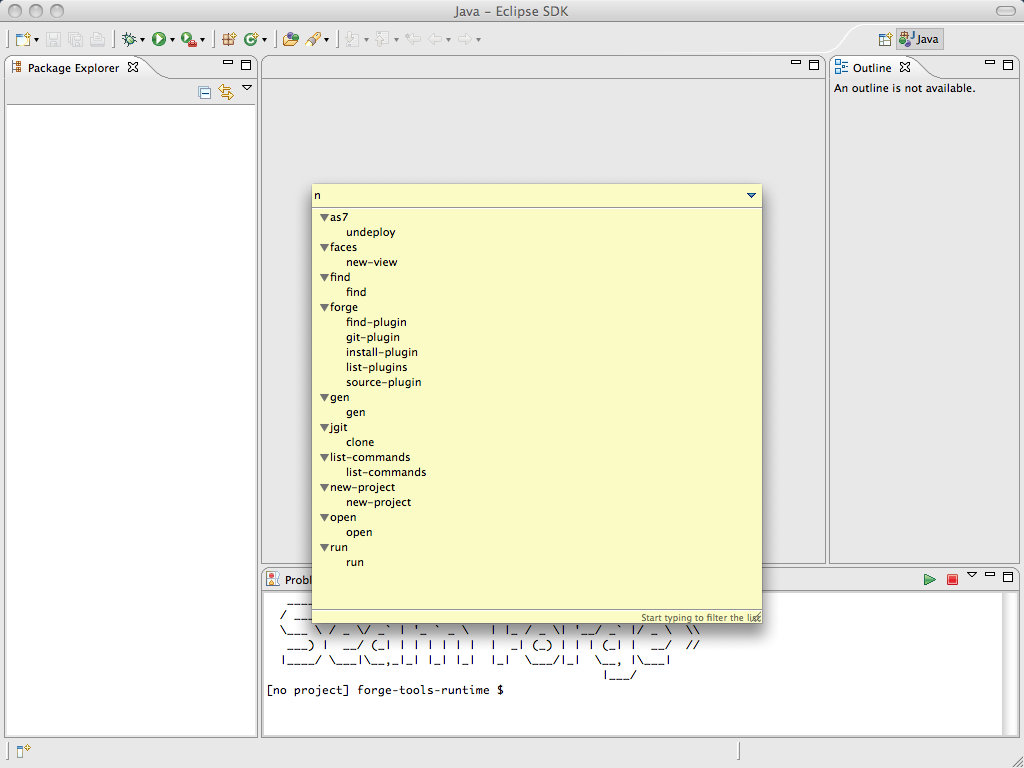
Task: Collapse the find tree node
Action: (x=324, y=278)
